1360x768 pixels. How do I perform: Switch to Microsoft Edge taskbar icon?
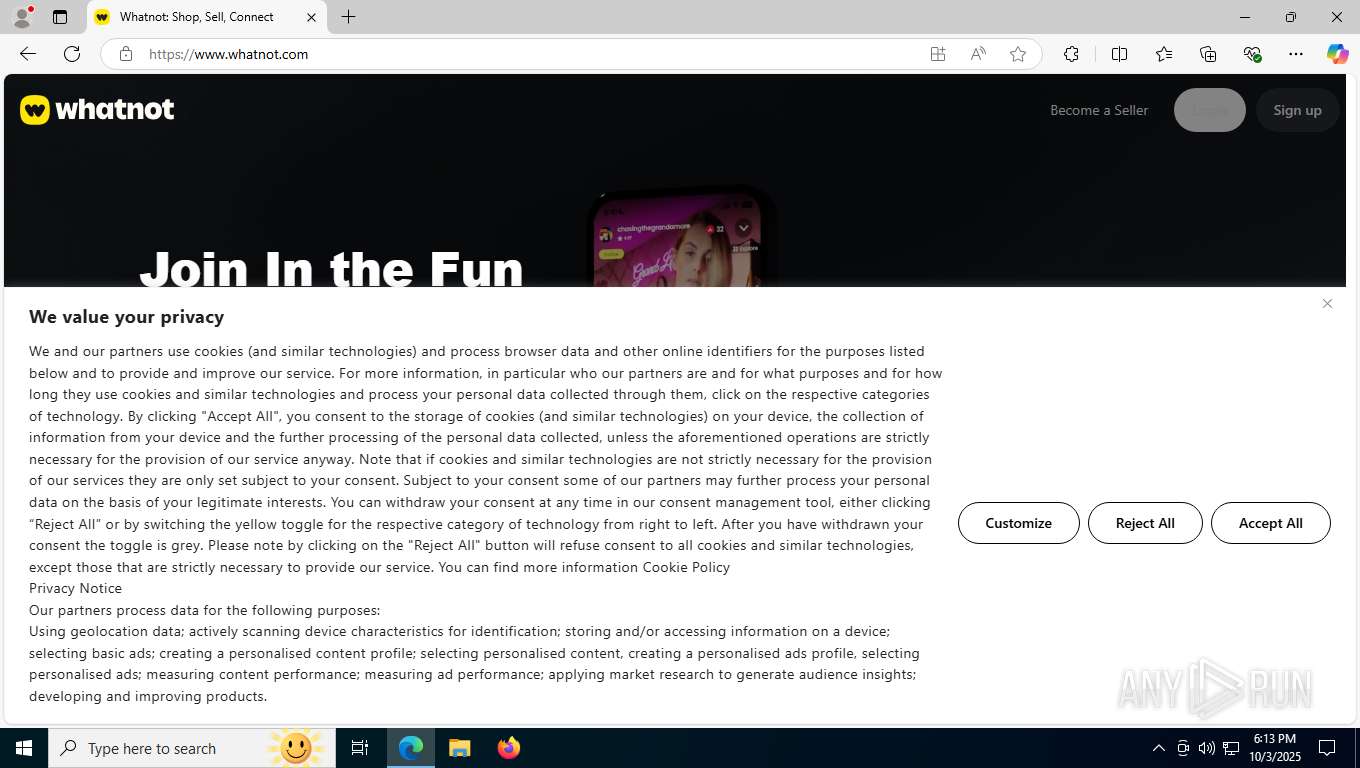(411, 748)
